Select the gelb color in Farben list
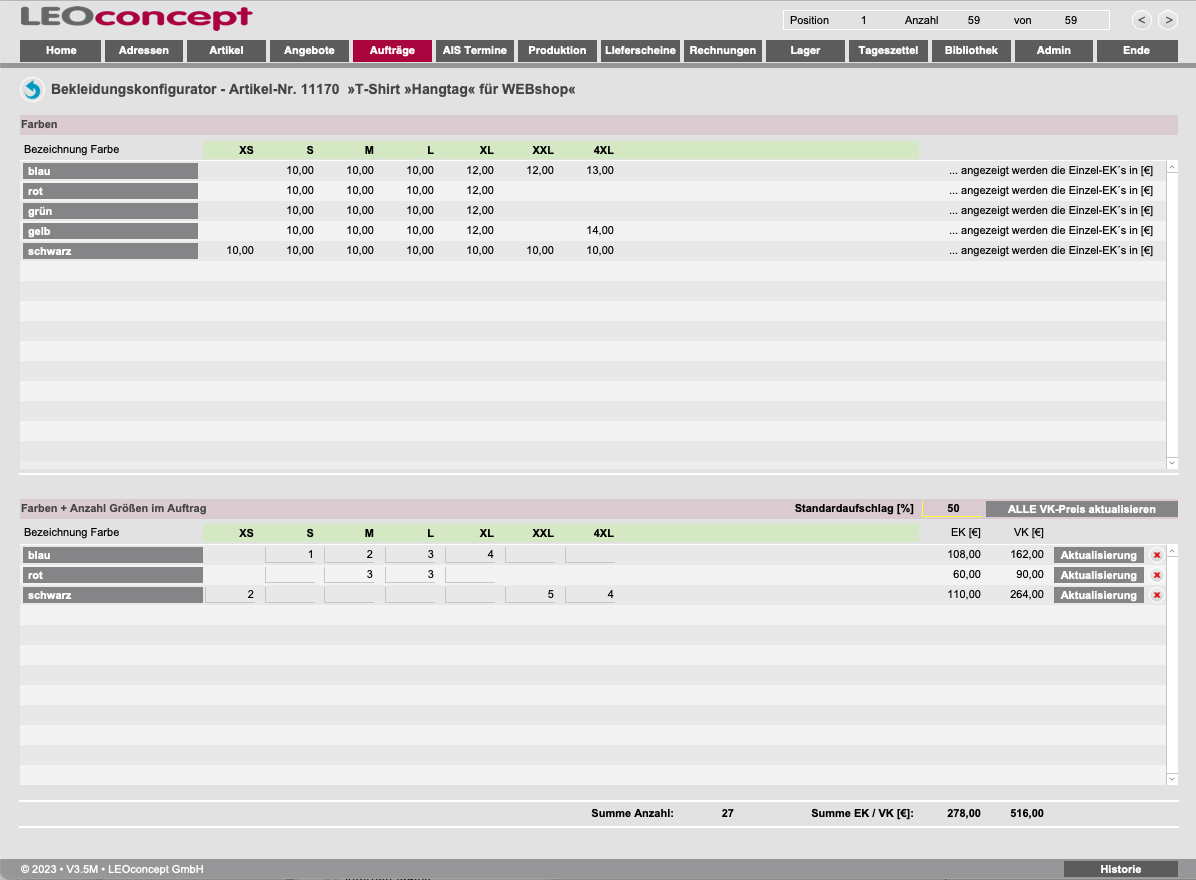The image size is (1196, 880). [x=110, y=231]
